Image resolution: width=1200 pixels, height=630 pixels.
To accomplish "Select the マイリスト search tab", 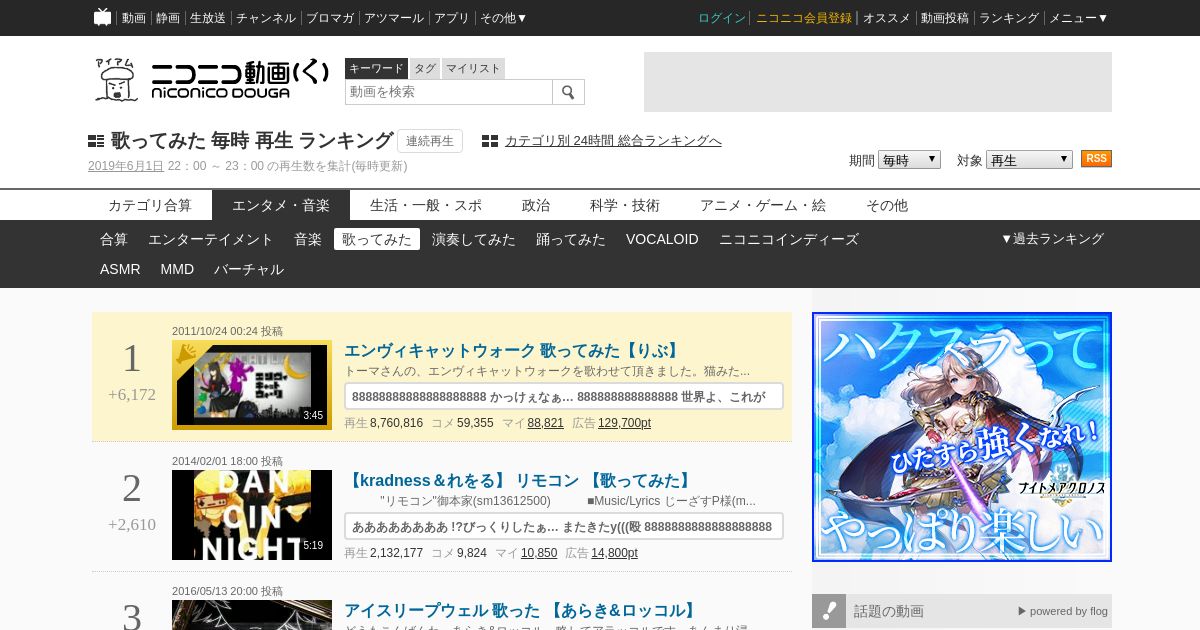I will pyautogui.click(x=473, y=68).
